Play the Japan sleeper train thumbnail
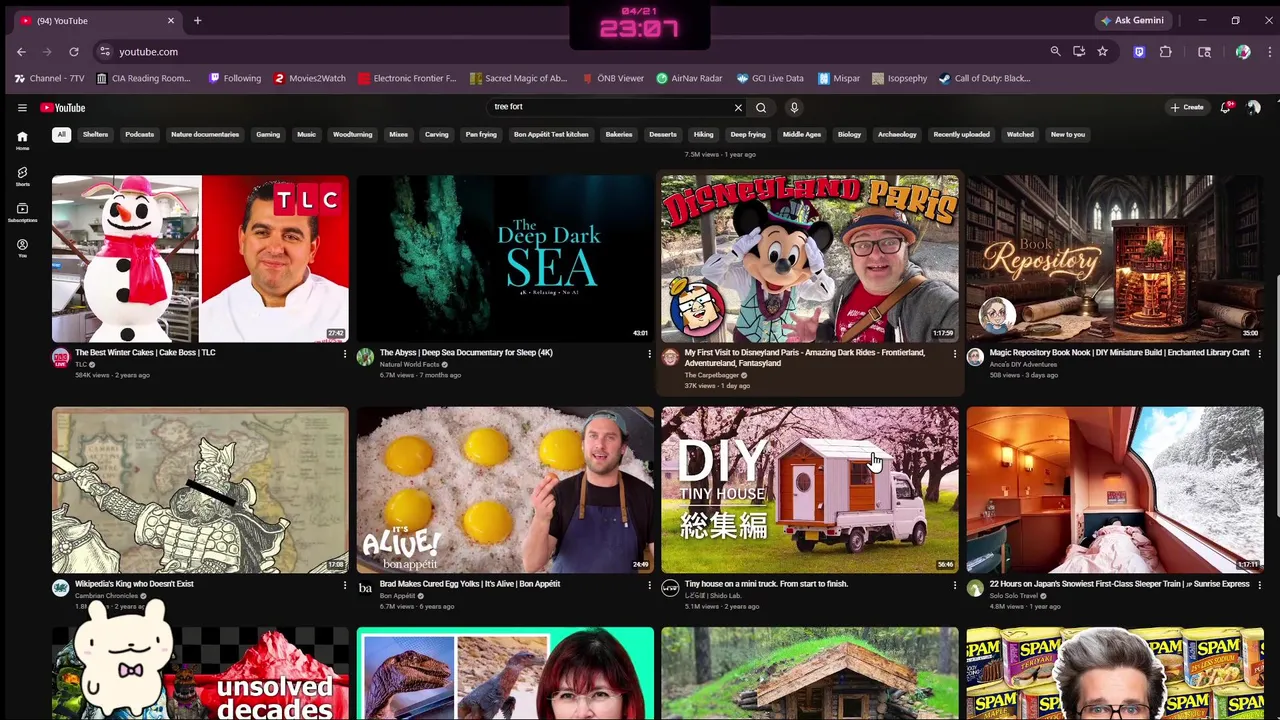The image size is (1280, 720). click(1115, 490)
